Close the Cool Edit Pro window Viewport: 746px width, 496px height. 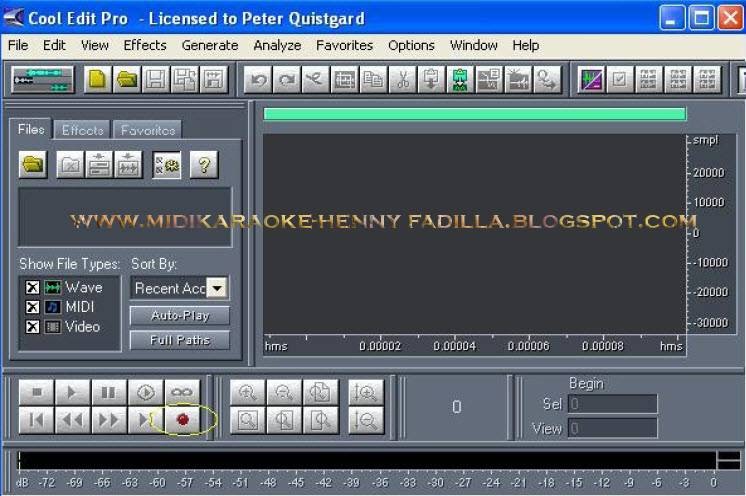coord(730,18)
